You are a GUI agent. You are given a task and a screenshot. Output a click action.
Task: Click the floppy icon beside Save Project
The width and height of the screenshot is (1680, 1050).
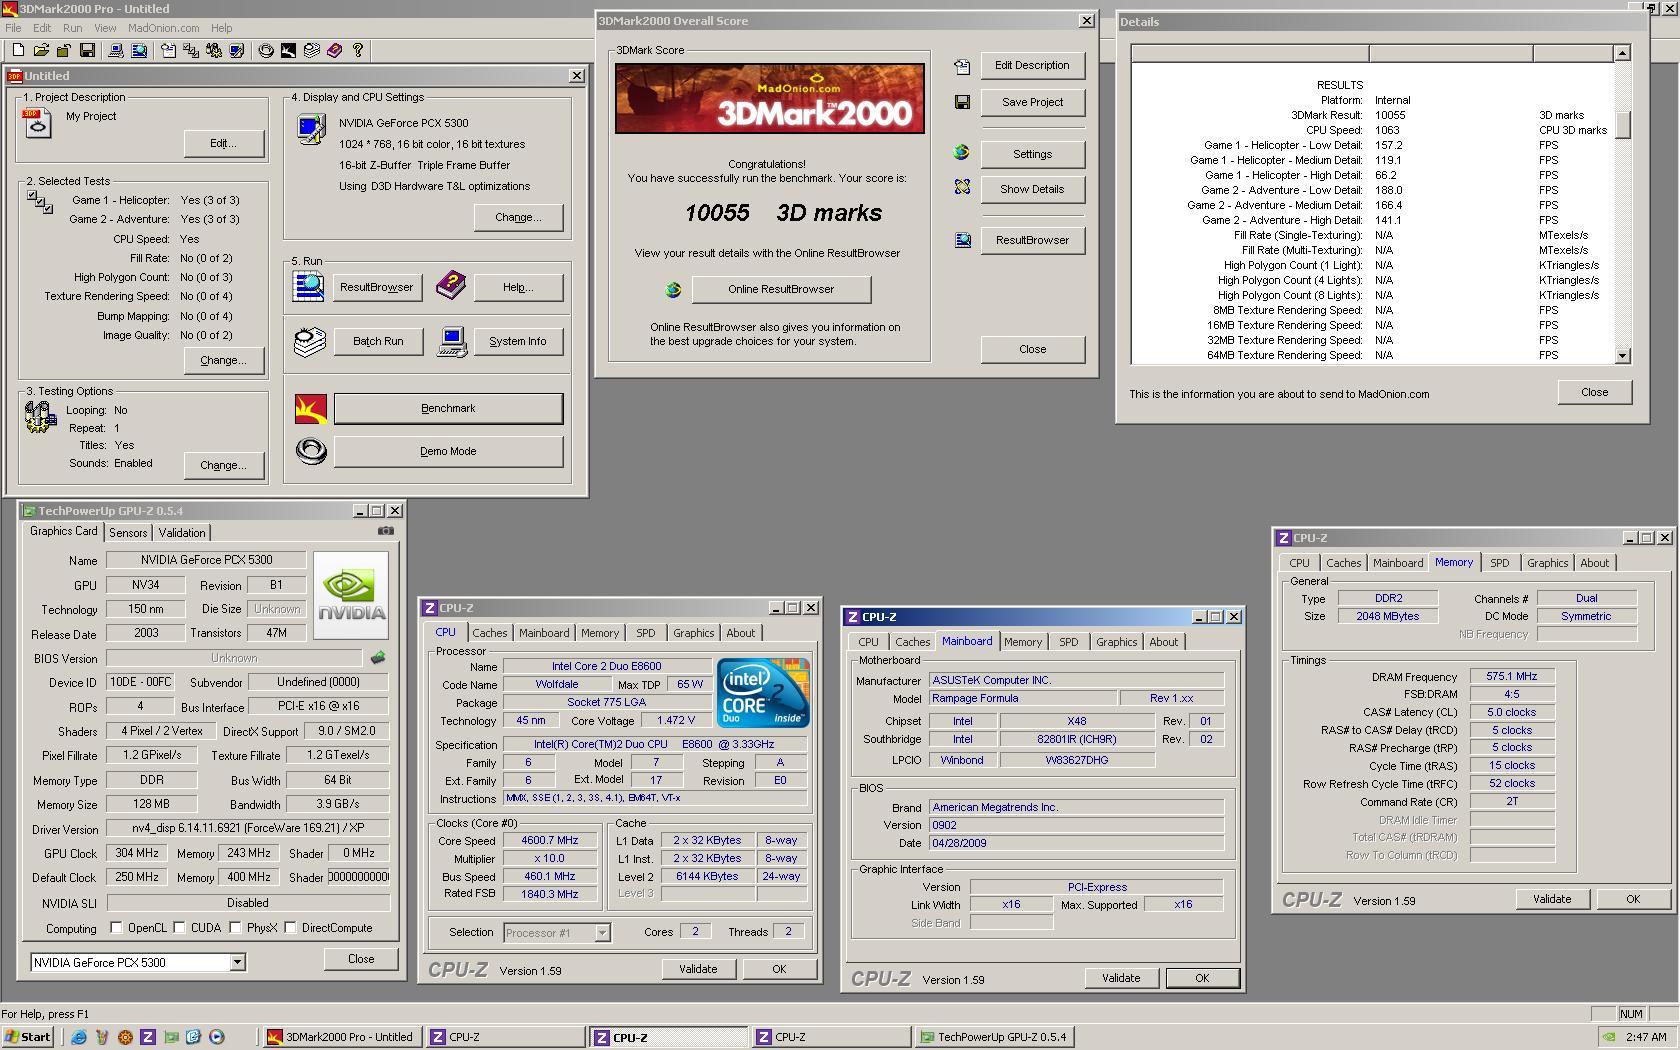coord(962,102)
